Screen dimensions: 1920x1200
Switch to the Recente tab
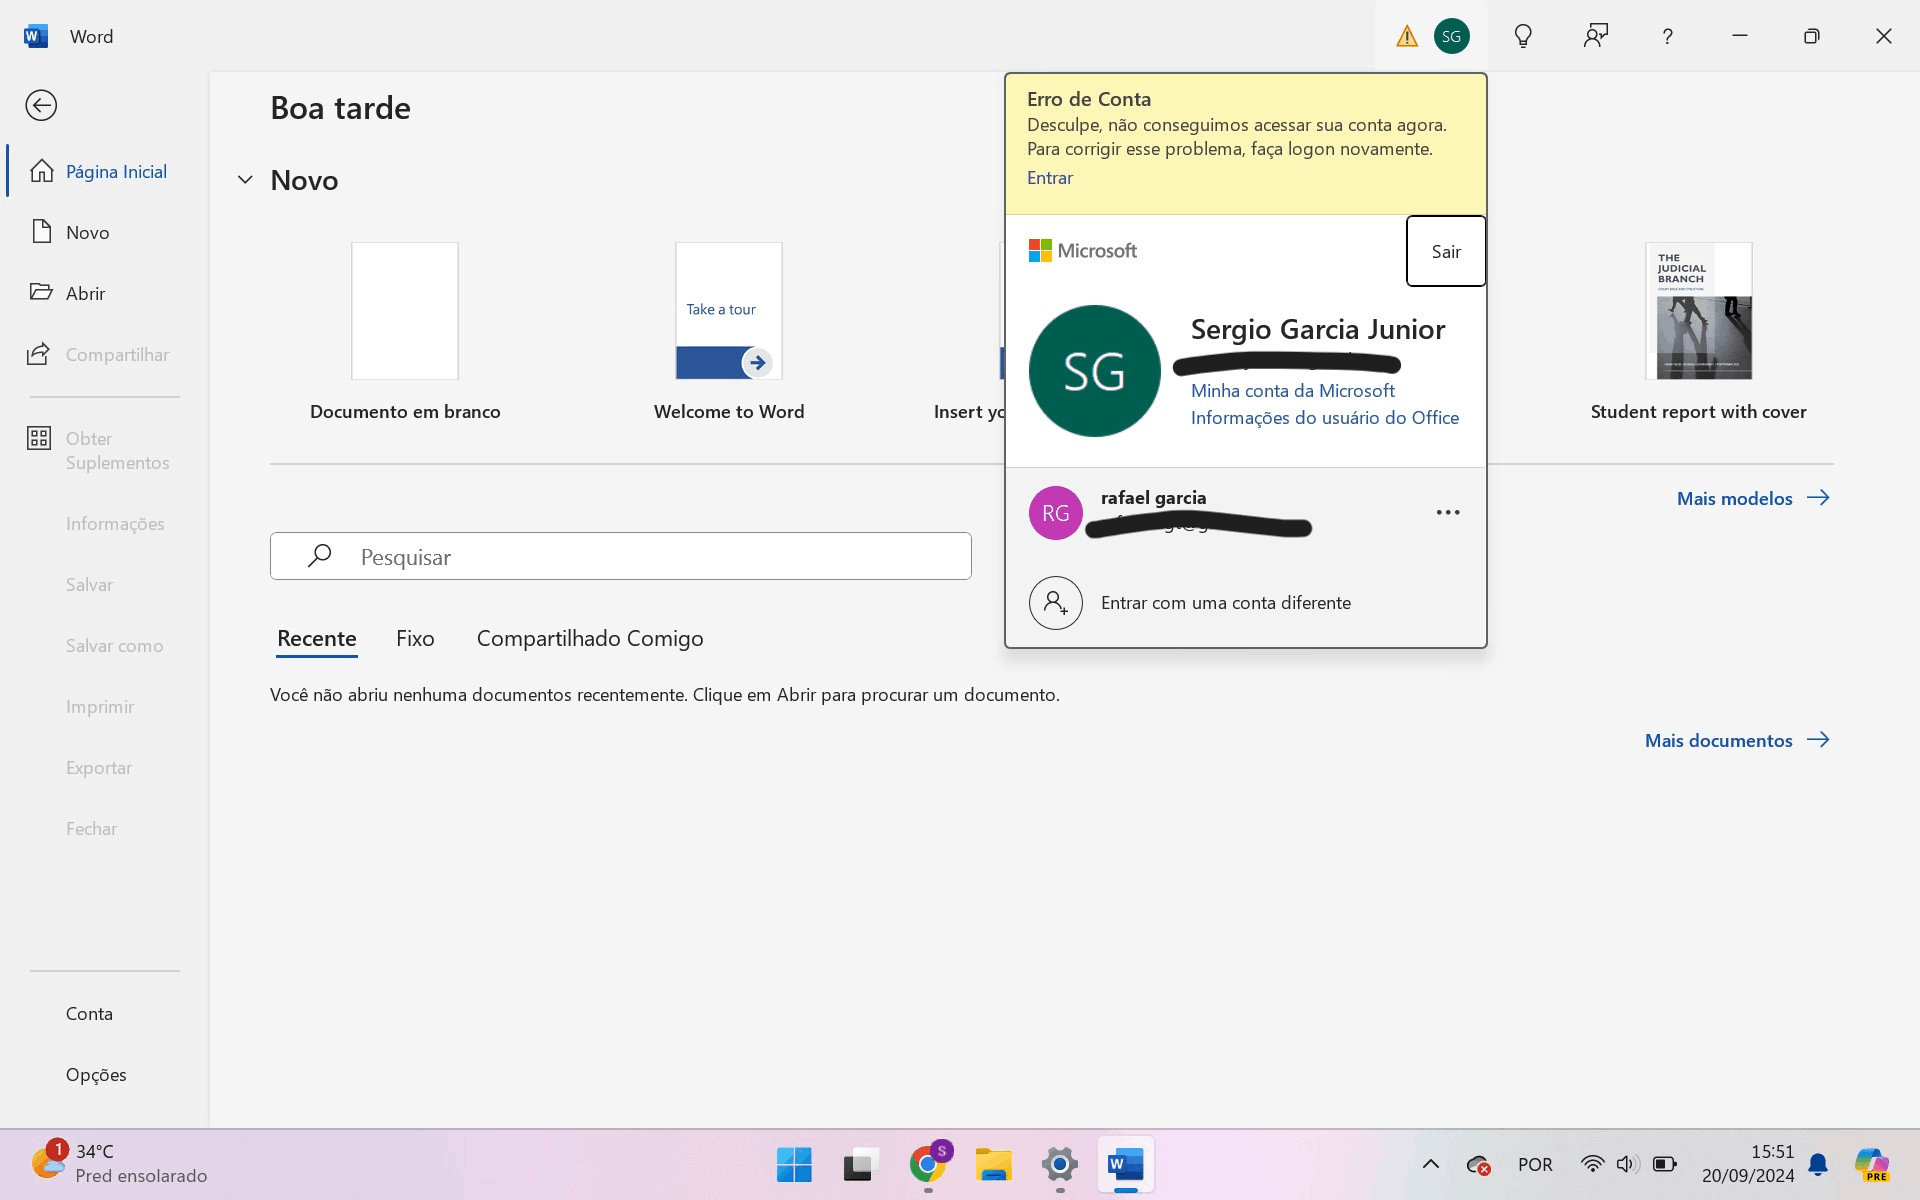pyautogui.click(x=317, y=638)
